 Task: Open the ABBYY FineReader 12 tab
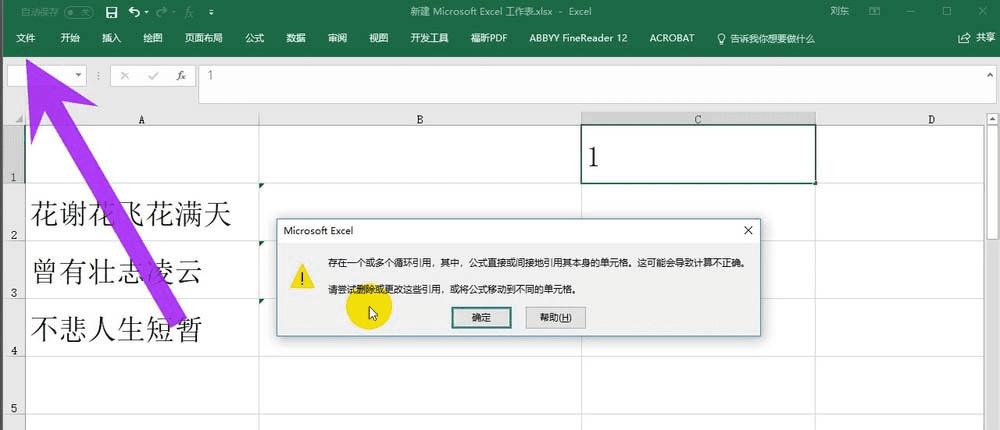click(x=578, y=38)
